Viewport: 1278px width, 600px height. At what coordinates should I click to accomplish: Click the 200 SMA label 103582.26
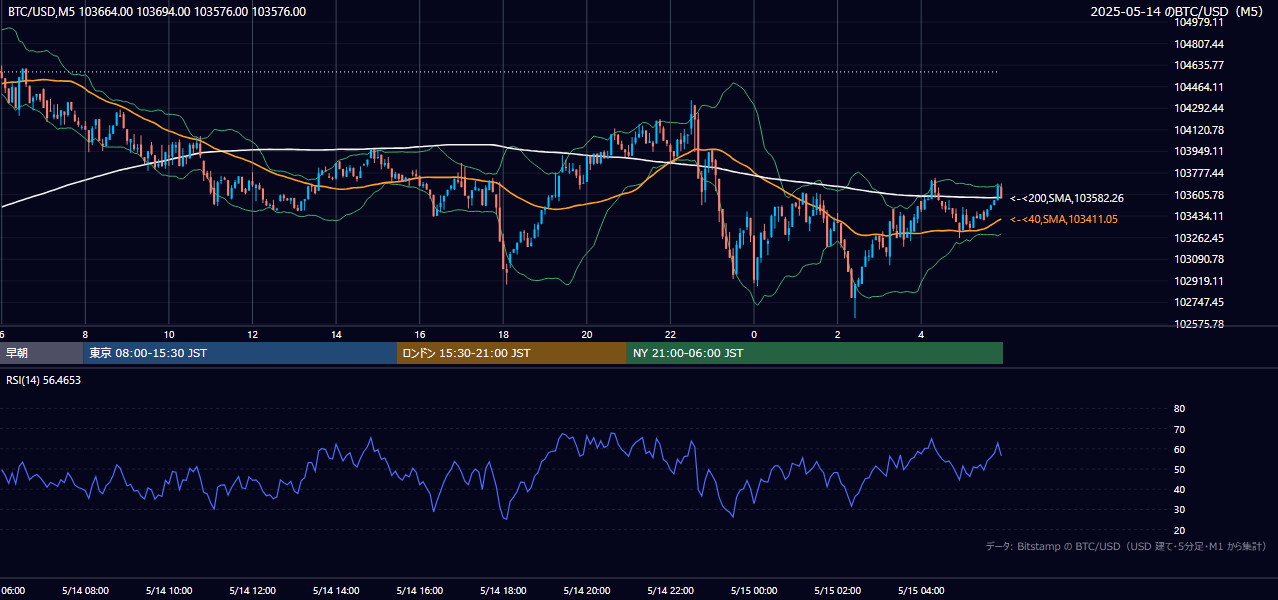[1067, 199]
